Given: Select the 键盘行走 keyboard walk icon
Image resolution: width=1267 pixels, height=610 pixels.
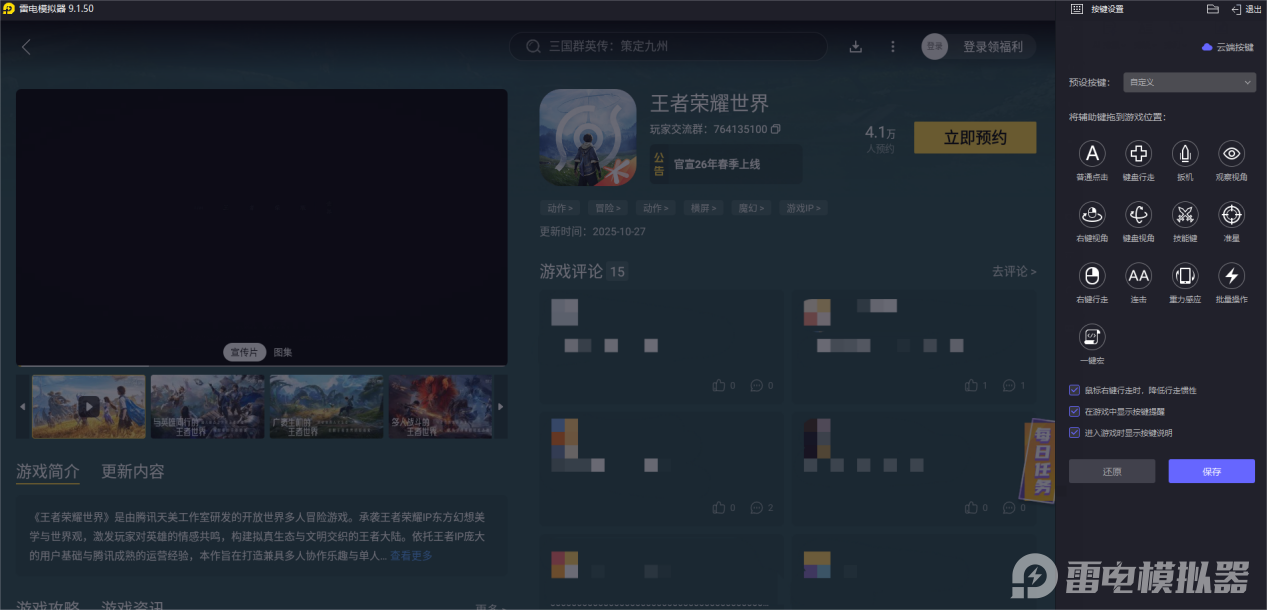Looking at the screenshot, I should coord(1138,156).
